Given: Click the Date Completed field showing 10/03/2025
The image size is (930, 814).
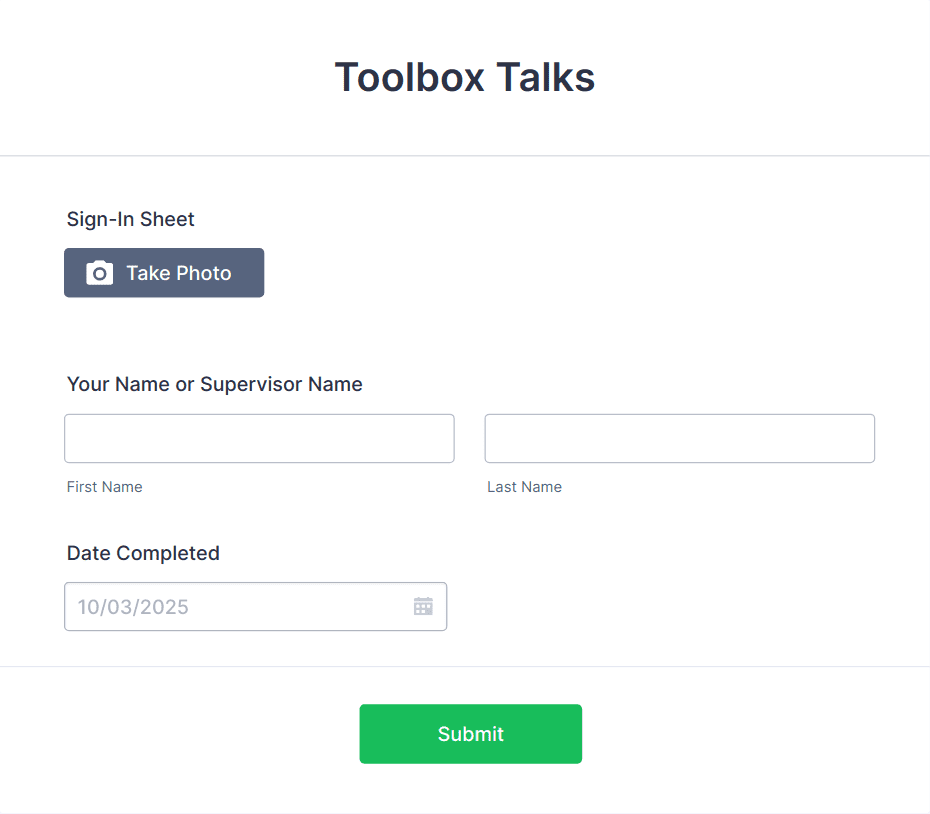Looking at the screenshot, I should click(x=230, y=606).
